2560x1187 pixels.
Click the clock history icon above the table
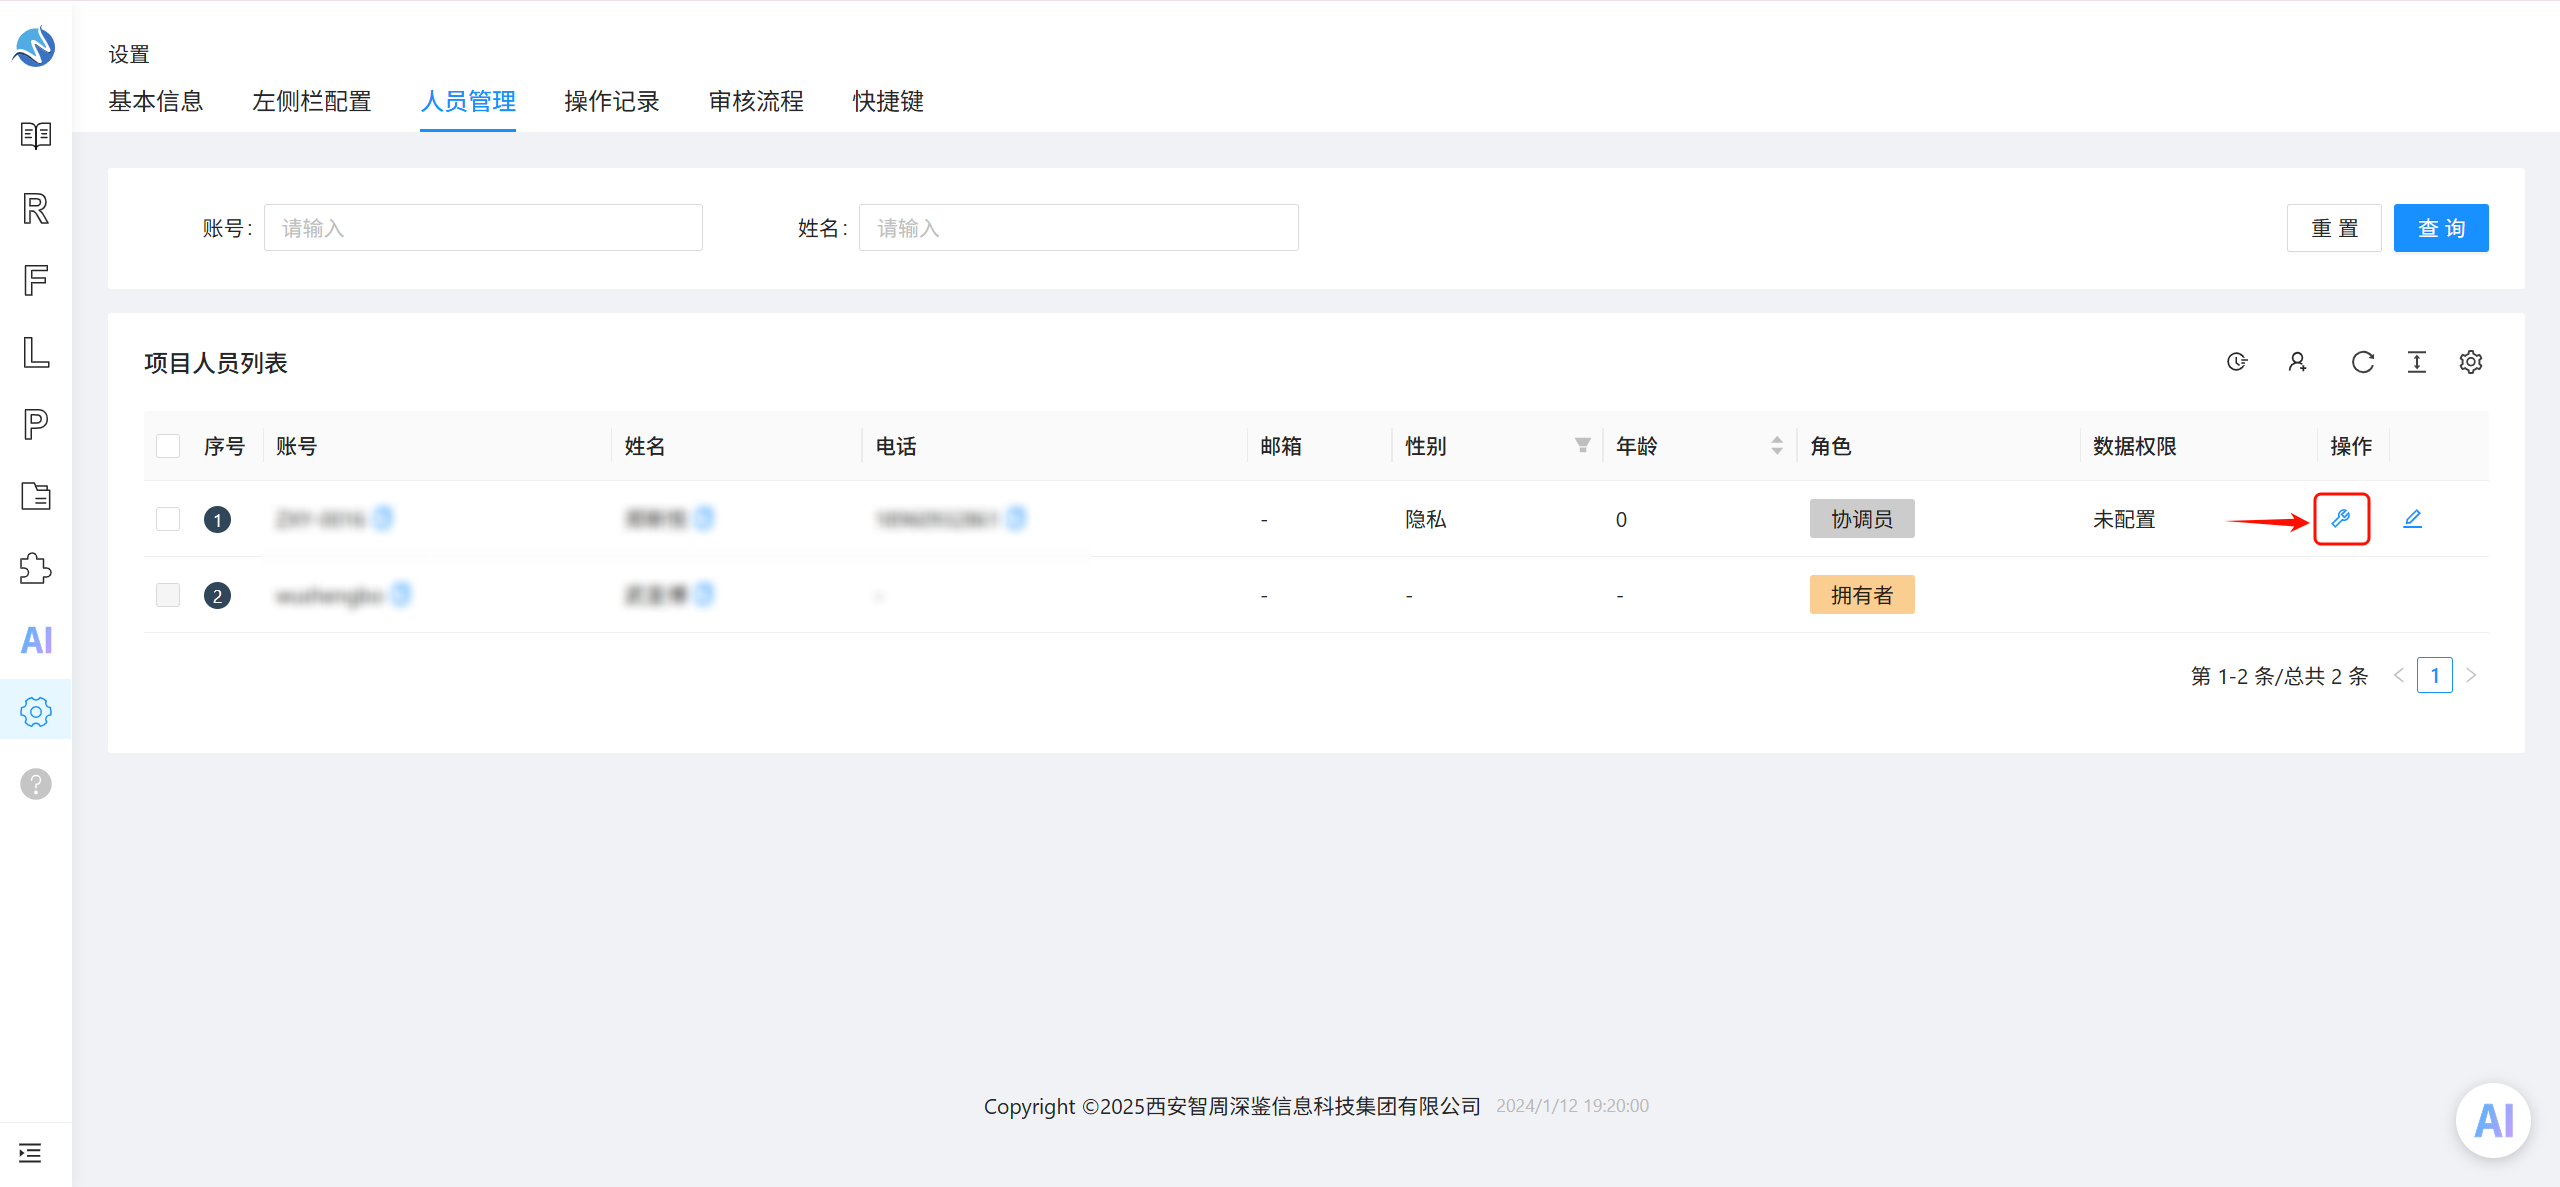tap(2237, 362)
